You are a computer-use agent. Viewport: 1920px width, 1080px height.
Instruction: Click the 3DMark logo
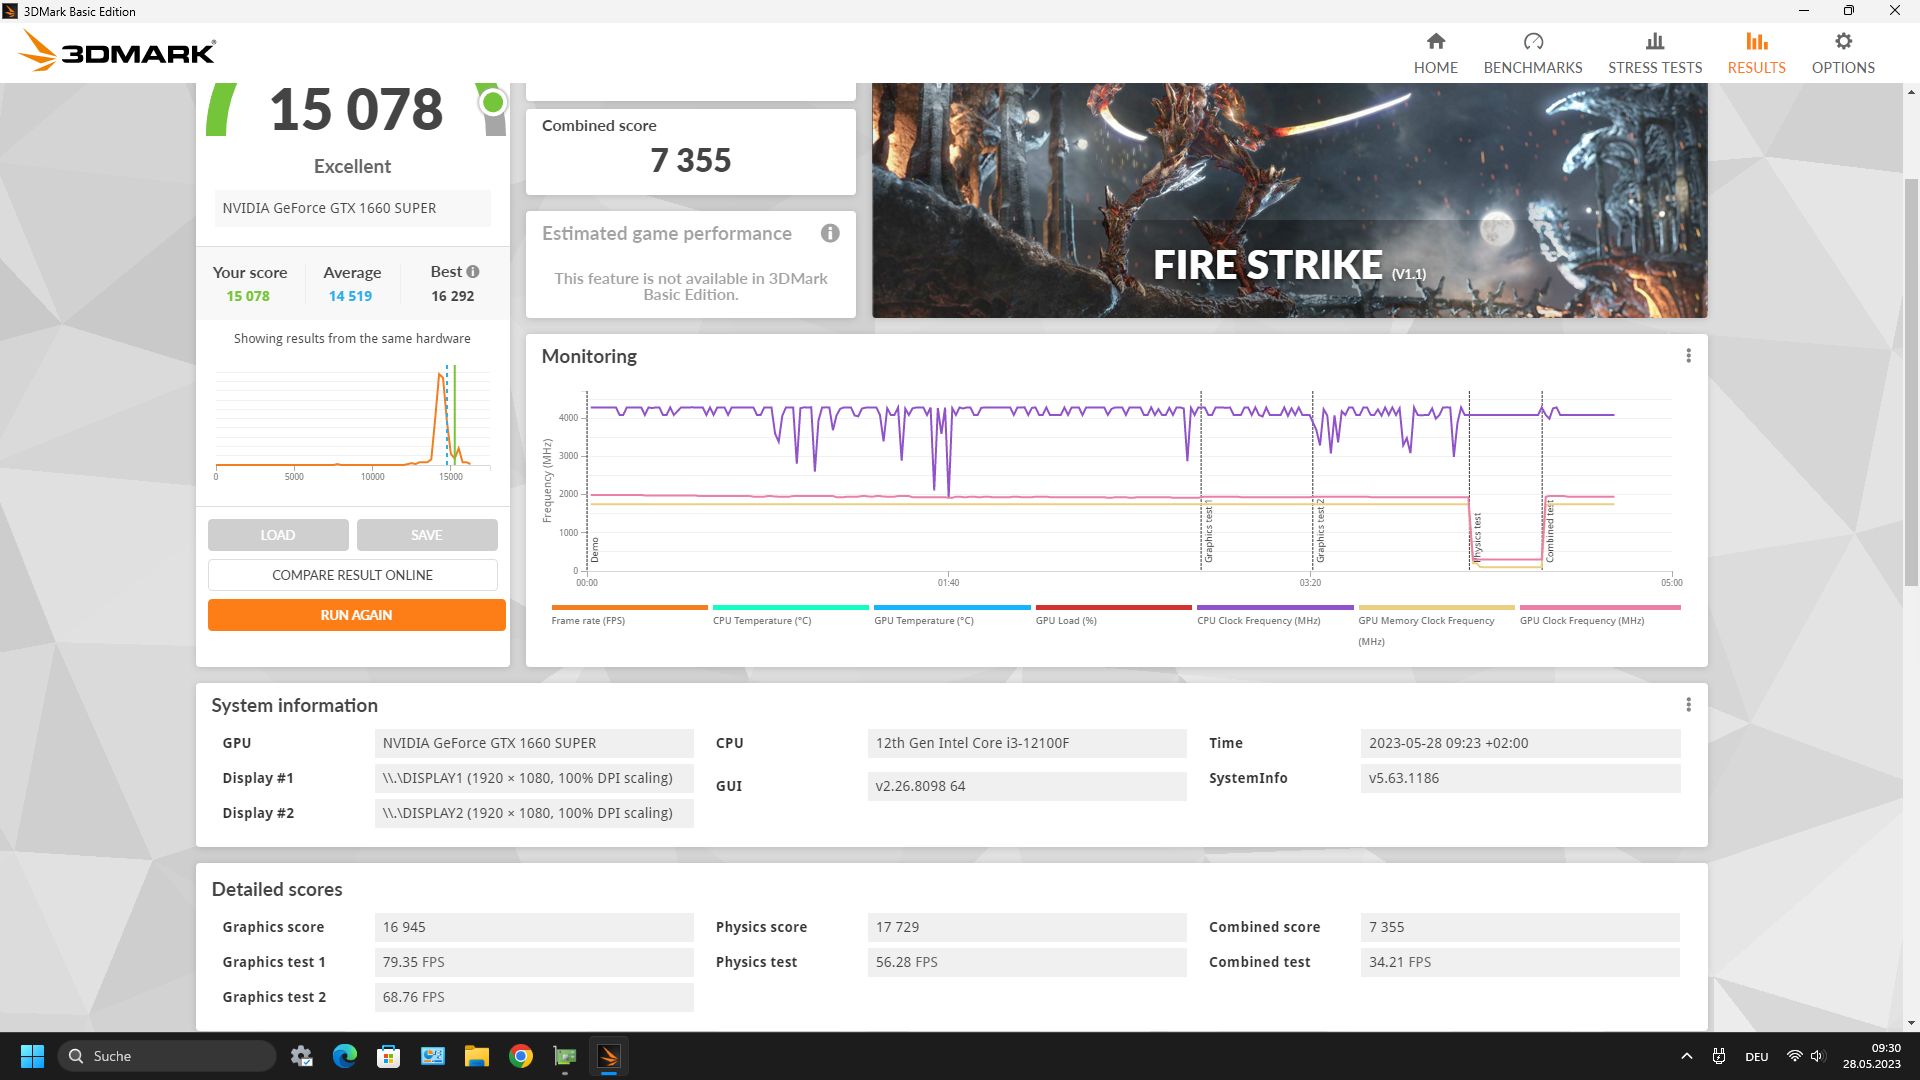[117, 51]
